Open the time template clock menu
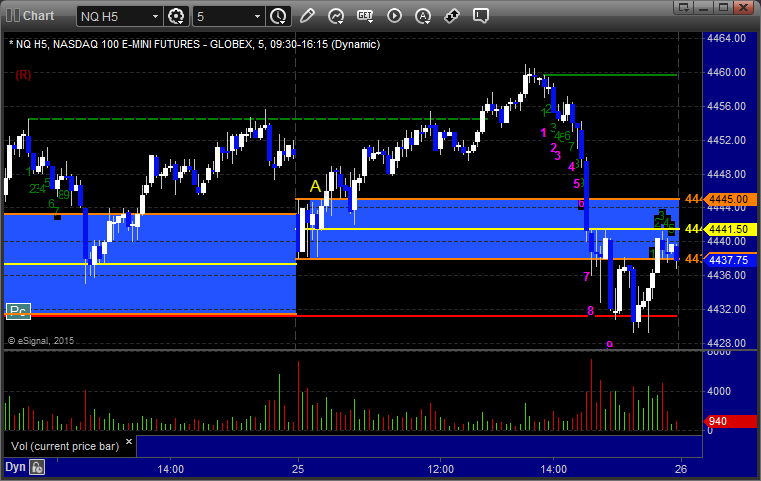Viewport: 761px width, 481px height. point(279,16)
